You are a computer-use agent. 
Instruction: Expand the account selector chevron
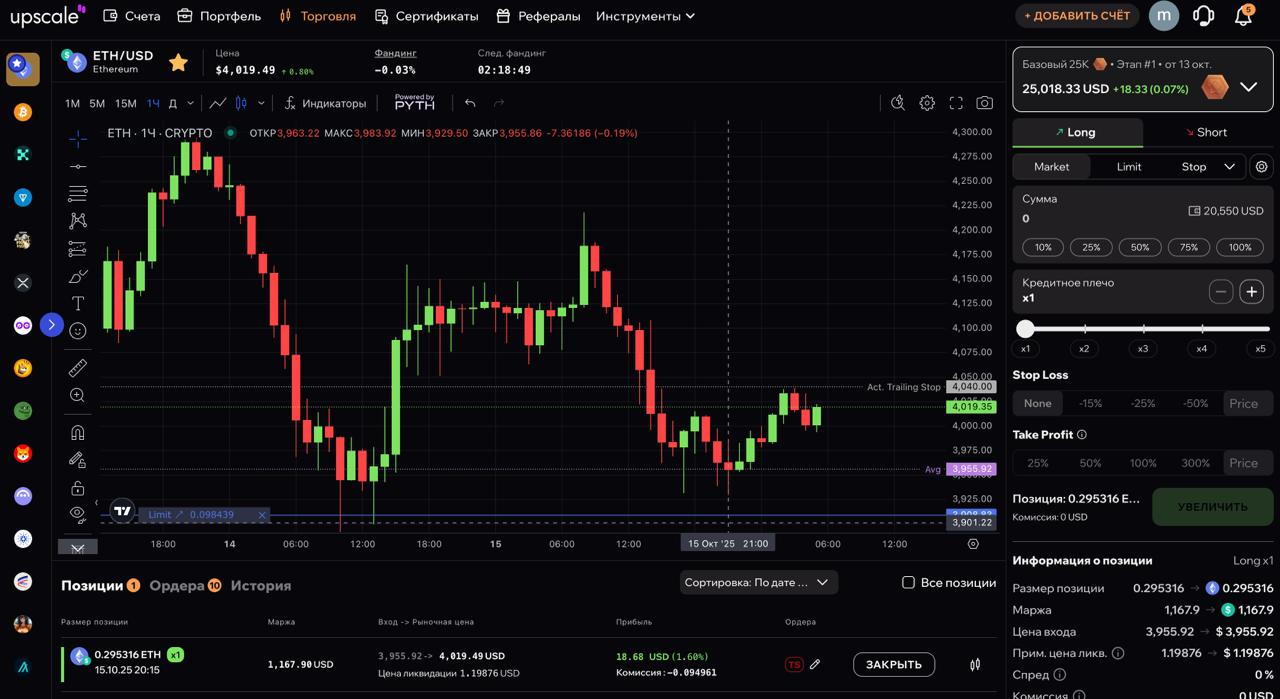[1248, 87]
